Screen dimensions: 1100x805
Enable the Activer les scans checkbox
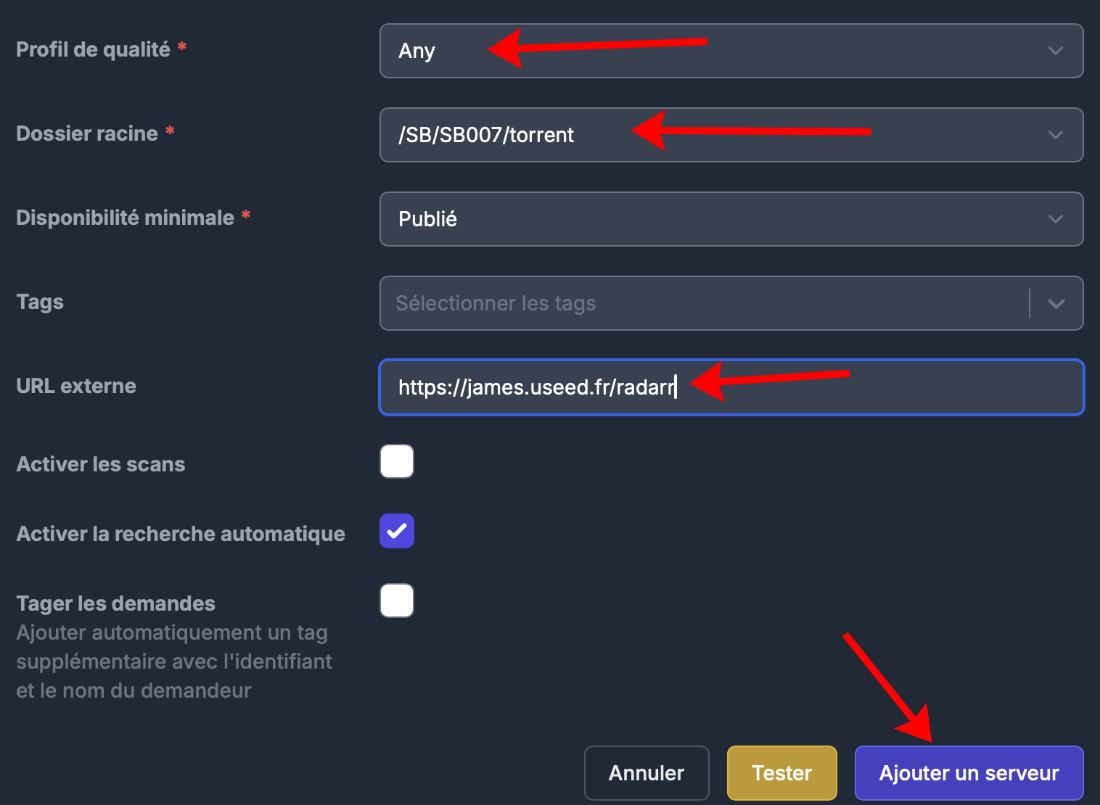click(397, 462)
